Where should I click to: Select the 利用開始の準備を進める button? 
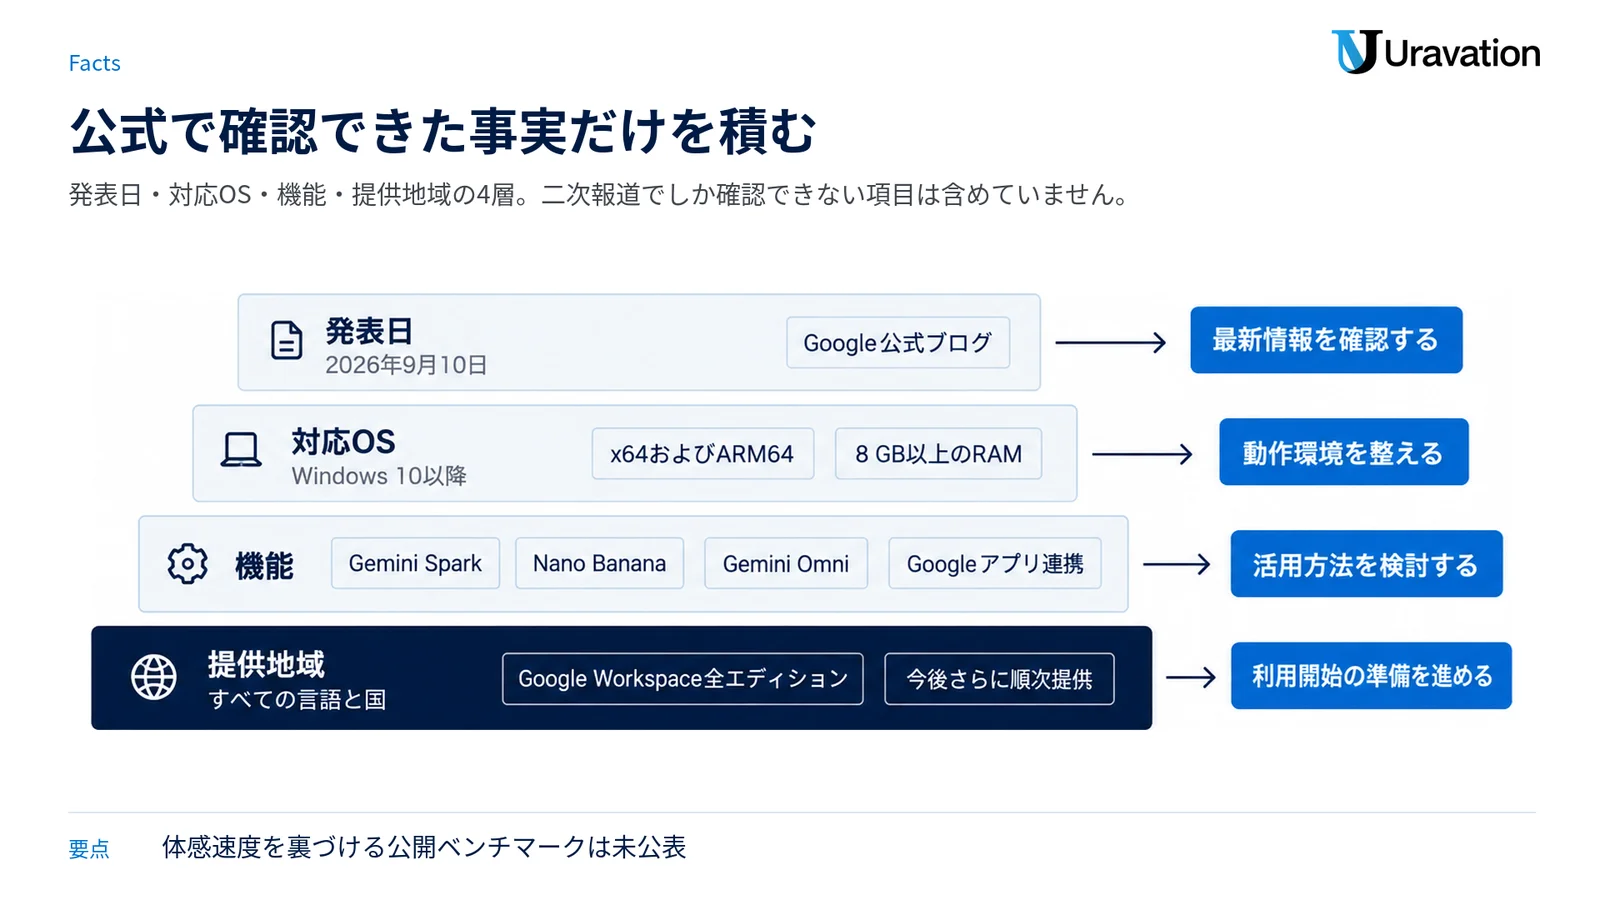(1371, 676)
